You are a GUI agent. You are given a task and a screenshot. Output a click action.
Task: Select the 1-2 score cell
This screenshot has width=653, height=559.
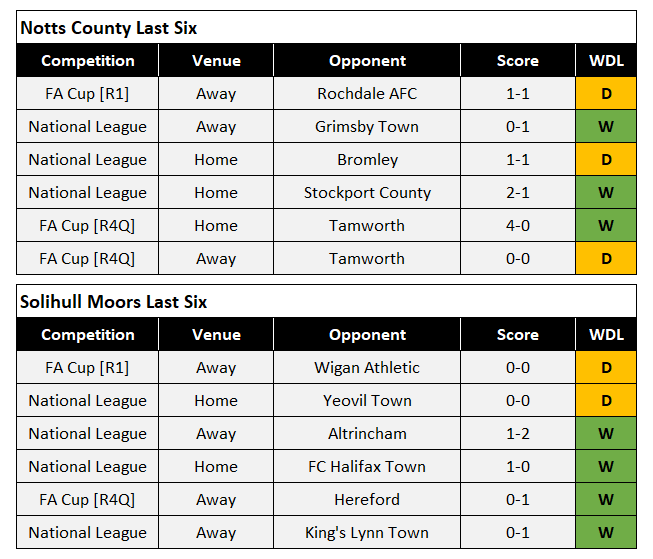tap(518, 434)
